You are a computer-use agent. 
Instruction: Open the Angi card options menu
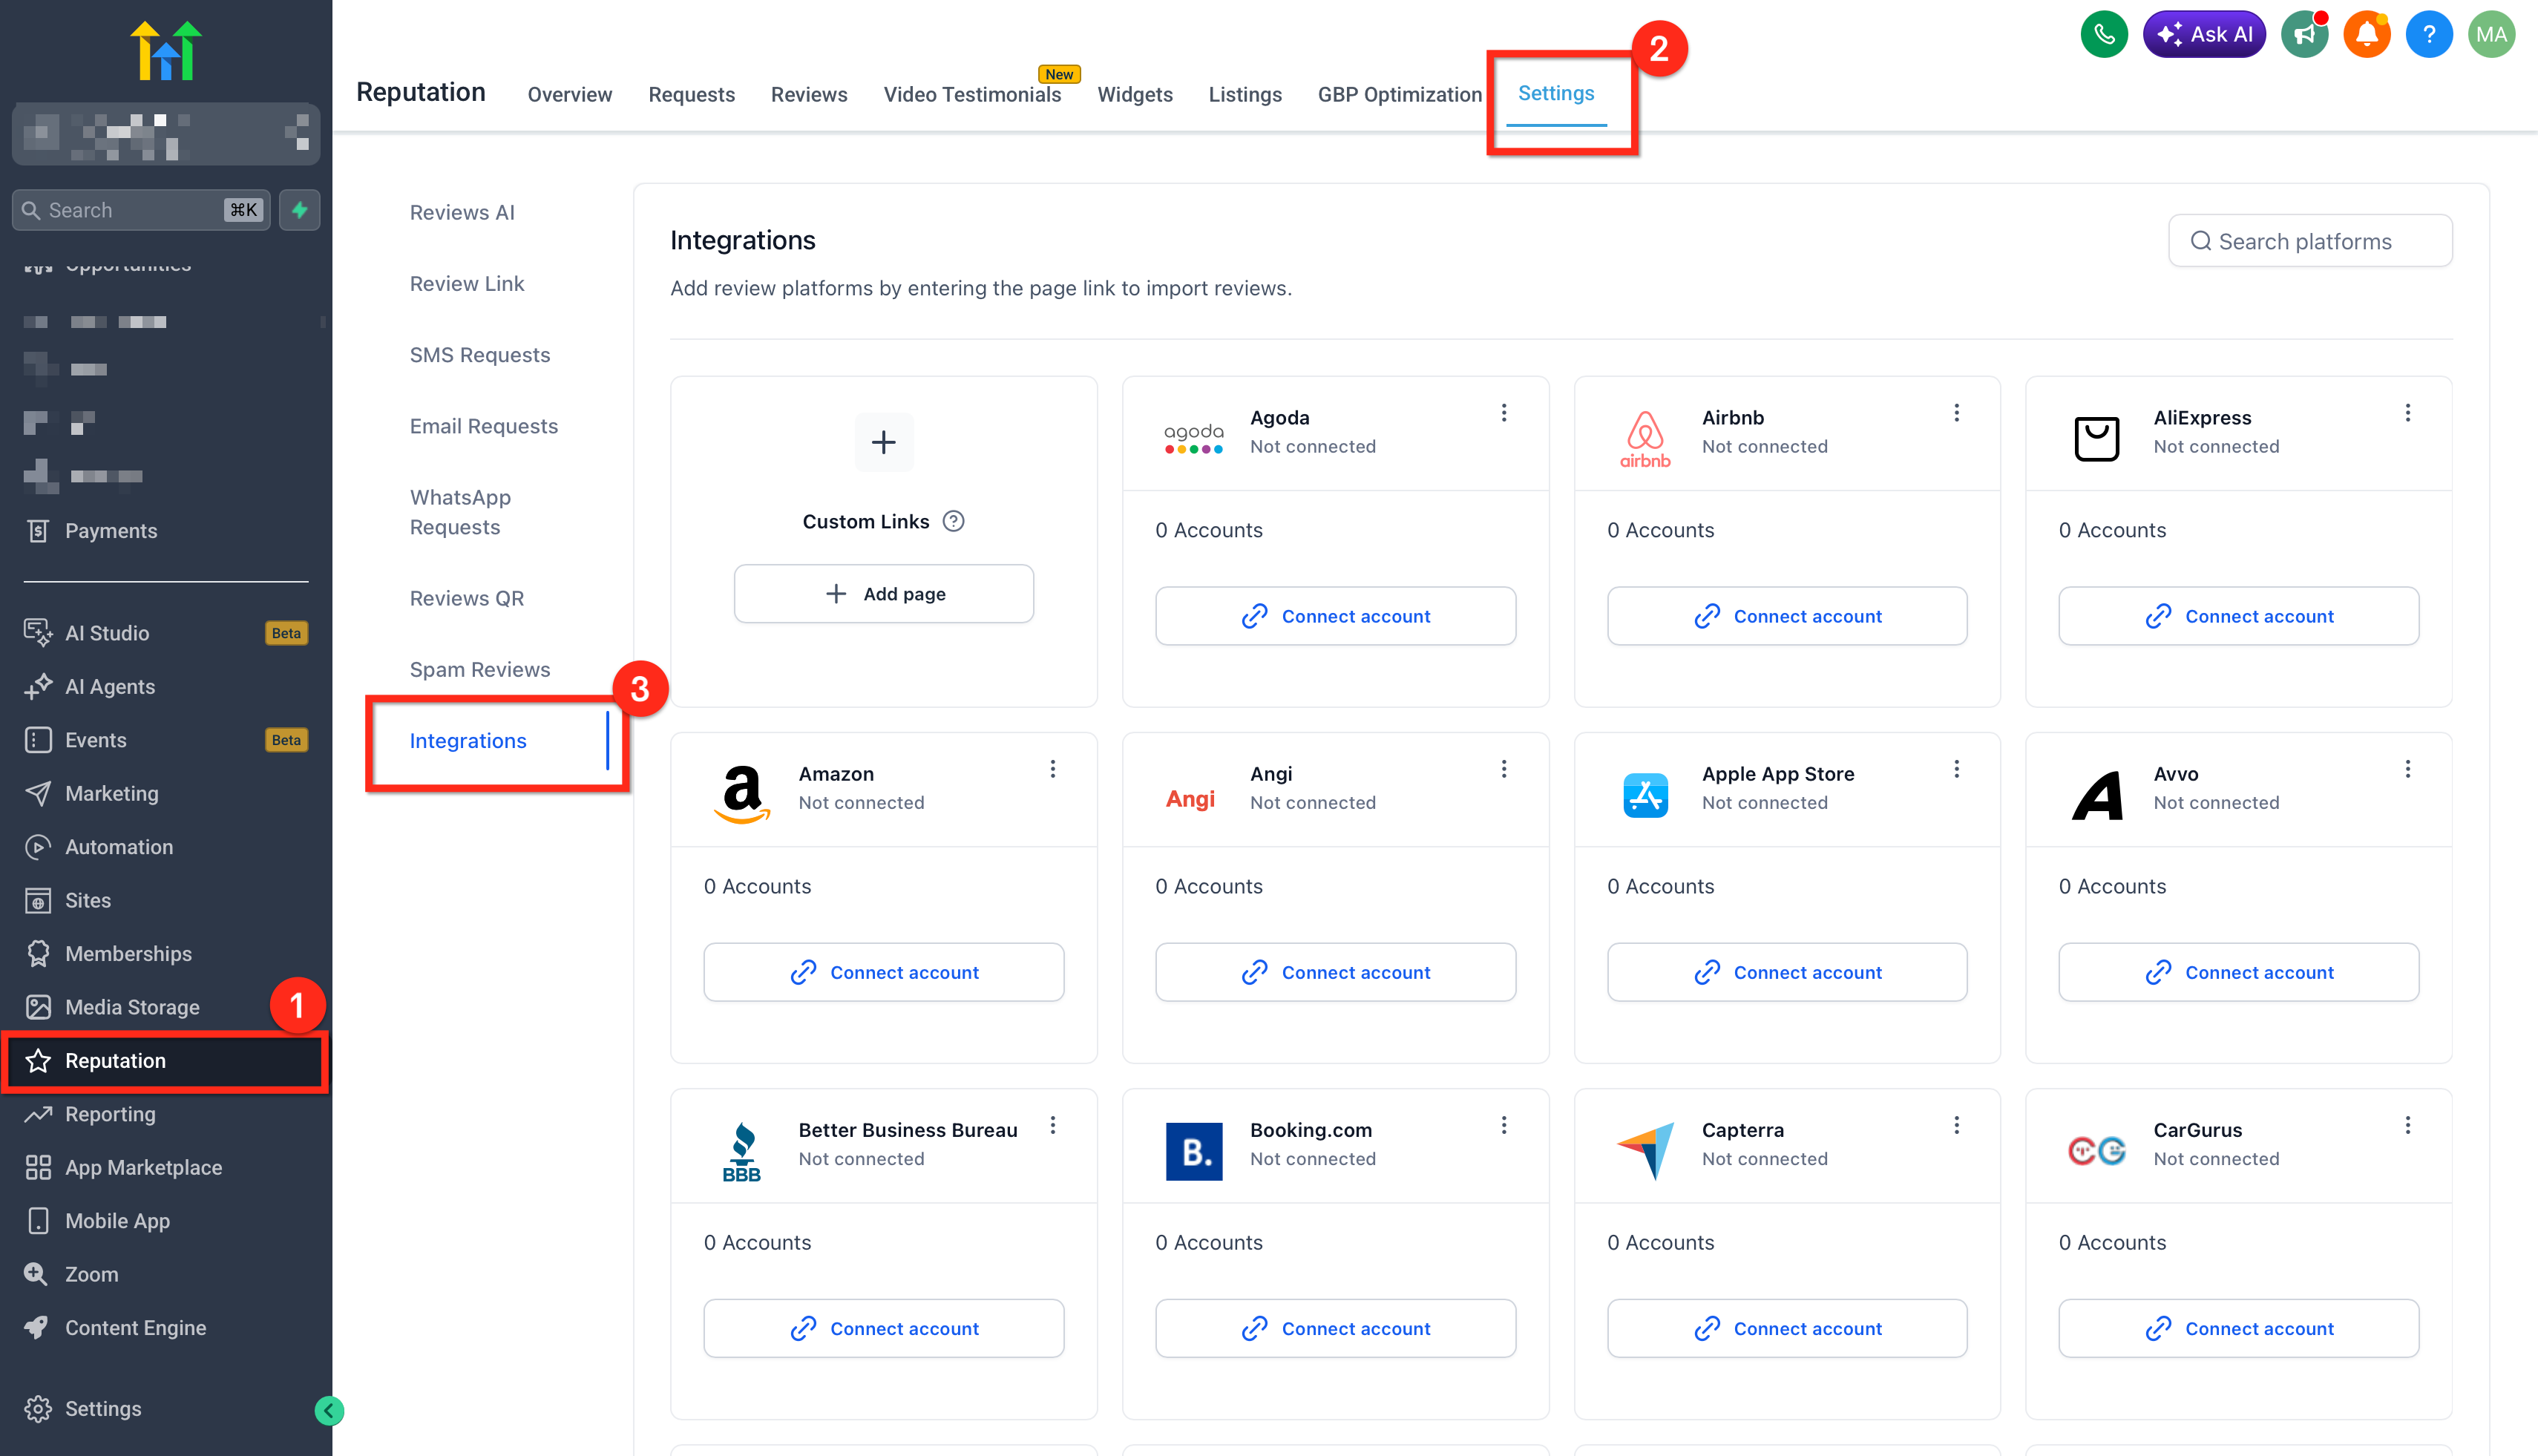[1504, 769]
